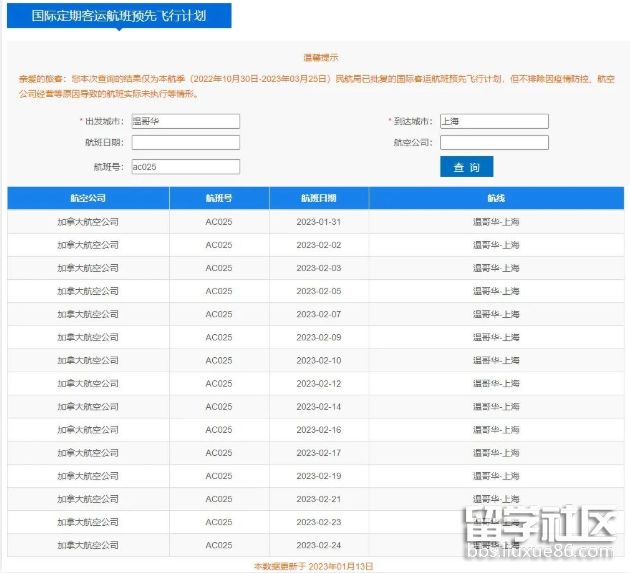Screen dimensions: 630x573
Task: Click the 航空公司 column header
Action: pos(88,198)
